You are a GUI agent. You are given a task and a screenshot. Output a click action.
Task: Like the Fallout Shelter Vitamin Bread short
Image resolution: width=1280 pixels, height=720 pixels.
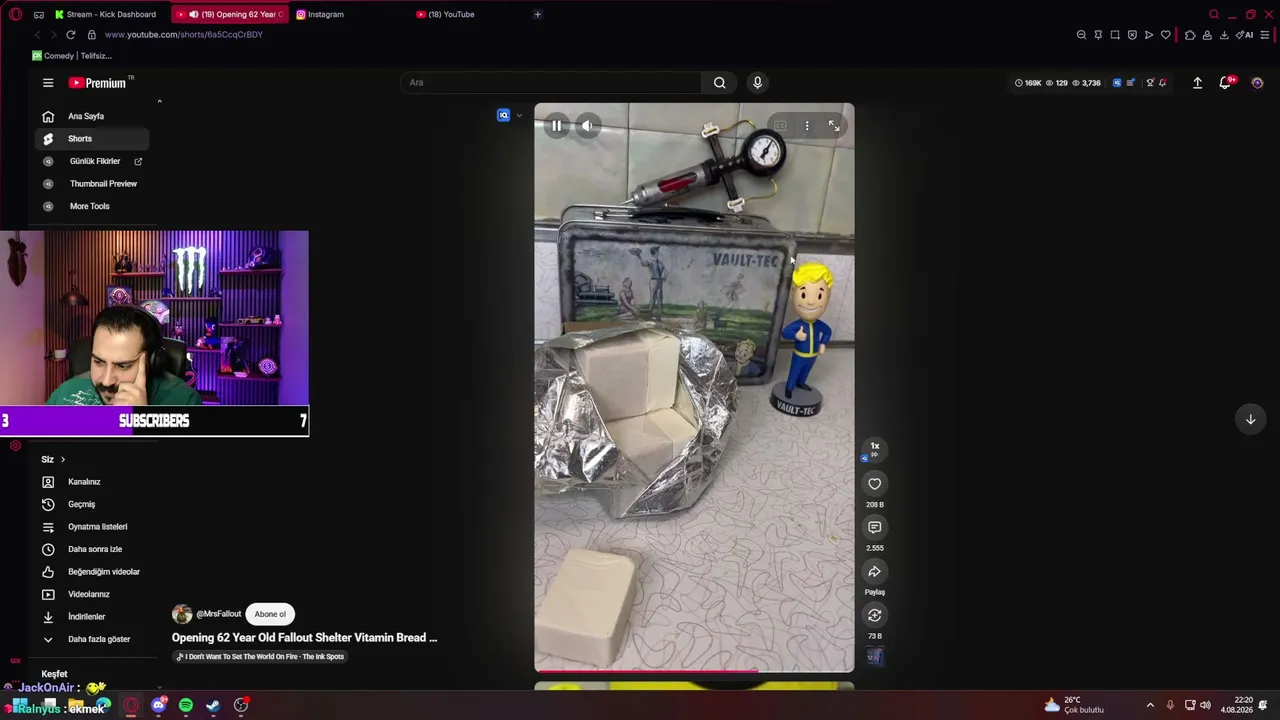pyautogui.click(x=874, y=484)
